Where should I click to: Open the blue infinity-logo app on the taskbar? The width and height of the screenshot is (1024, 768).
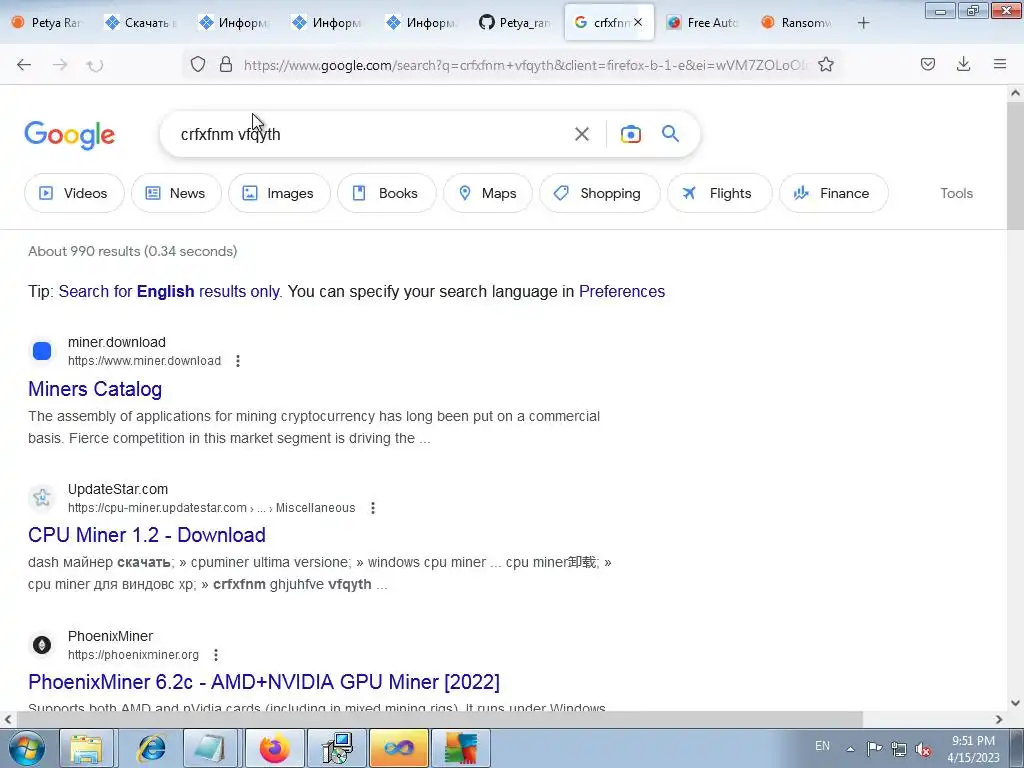[398, 748]
